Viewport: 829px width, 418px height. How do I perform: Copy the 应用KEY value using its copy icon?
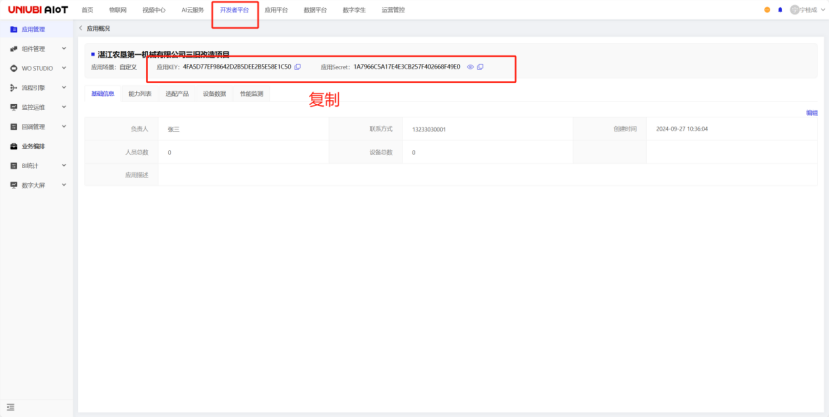(x=298, y=67)
